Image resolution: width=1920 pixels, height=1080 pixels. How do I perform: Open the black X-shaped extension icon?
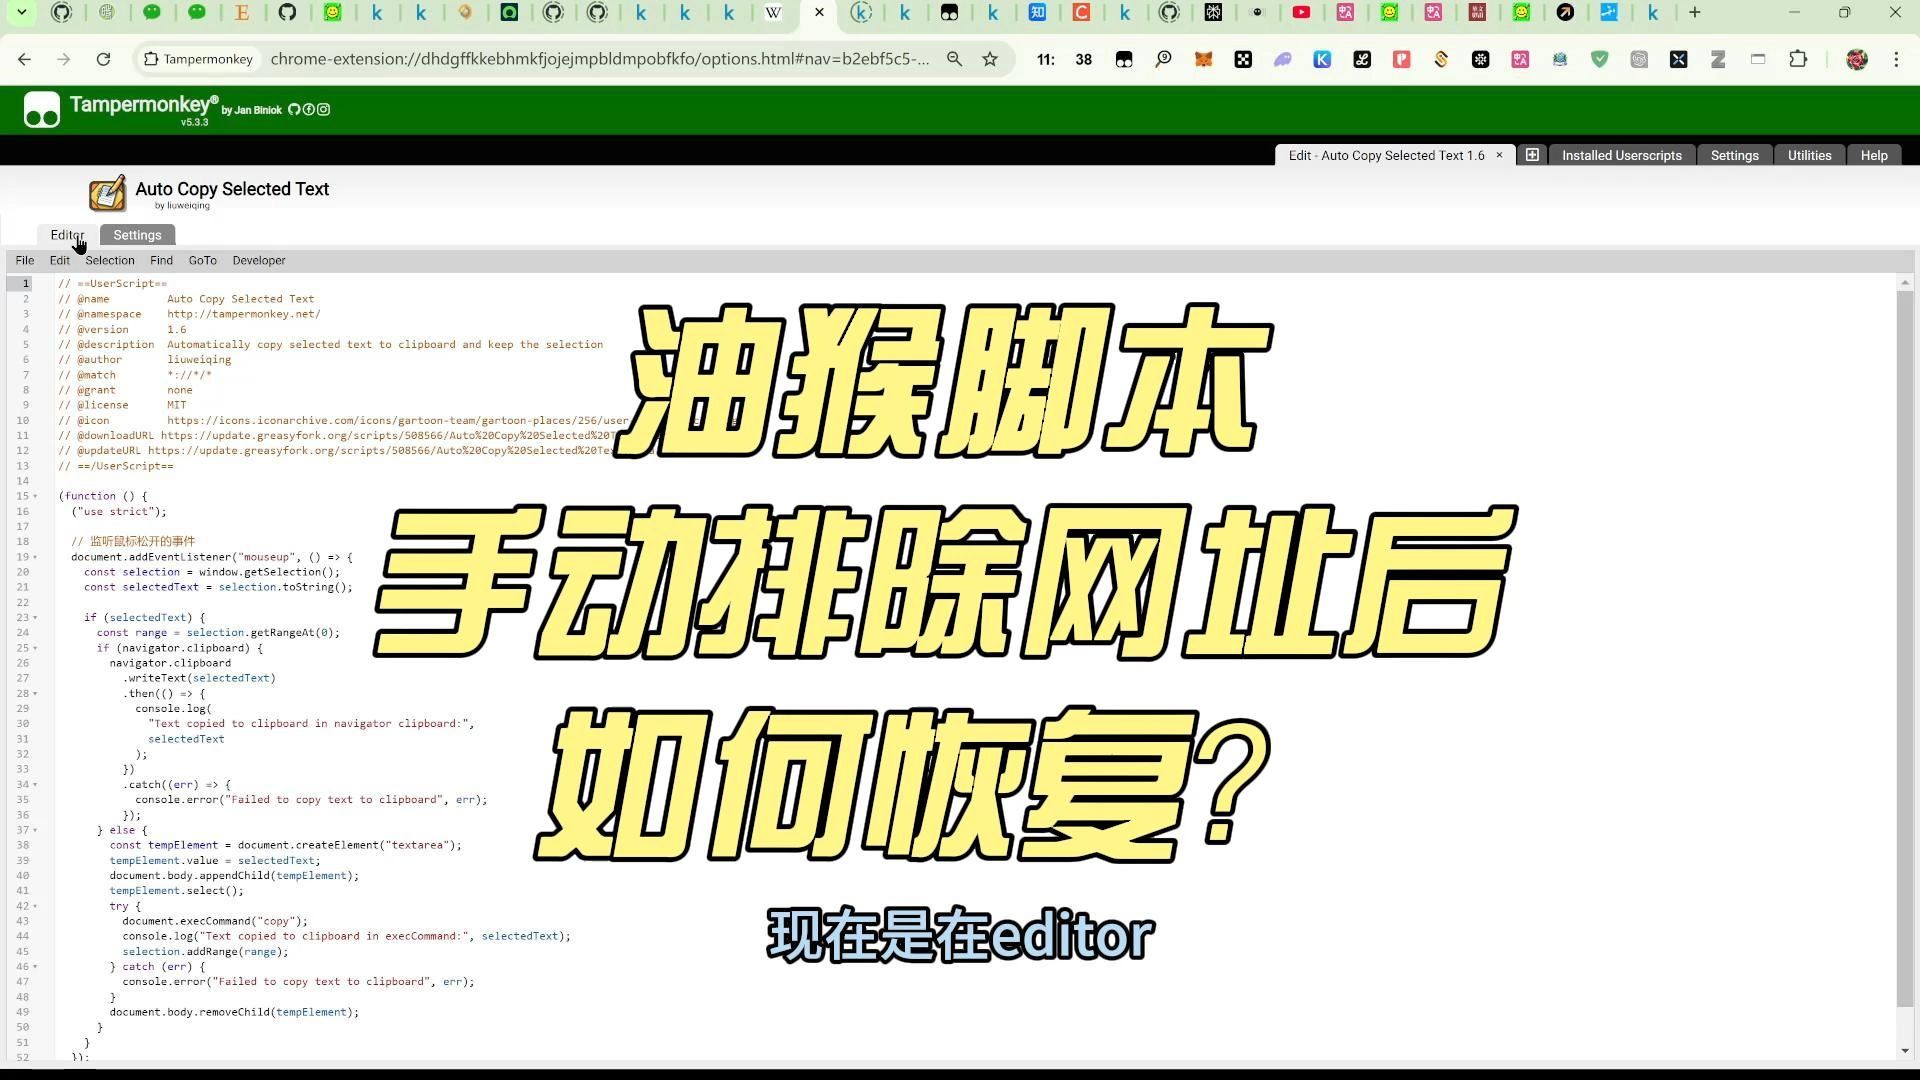1678,60
